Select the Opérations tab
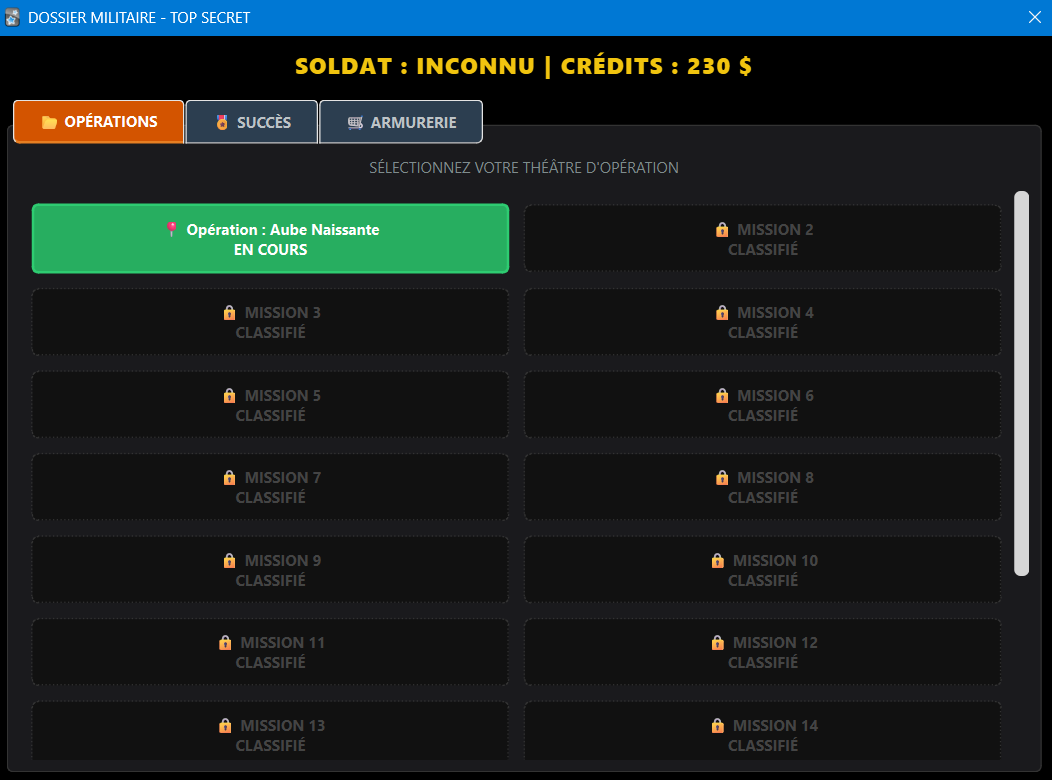The height and width of the screenshot is (780, 1052). click(x=99, y=122)
